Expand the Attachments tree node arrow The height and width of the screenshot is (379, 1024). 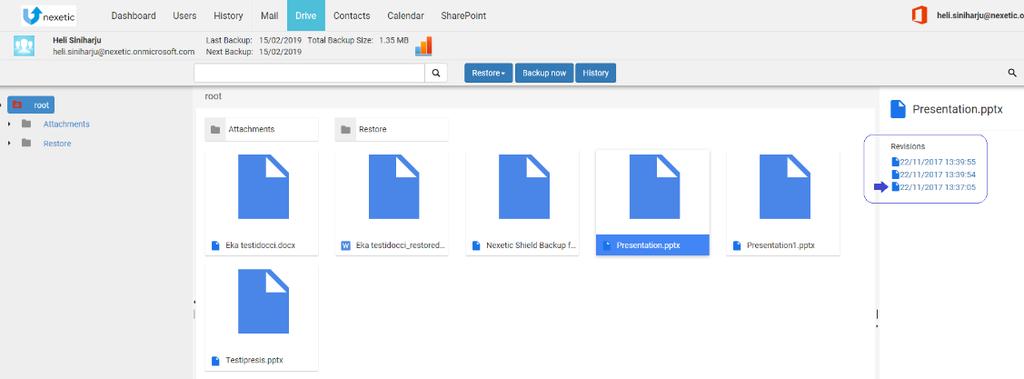pos(8,124)
